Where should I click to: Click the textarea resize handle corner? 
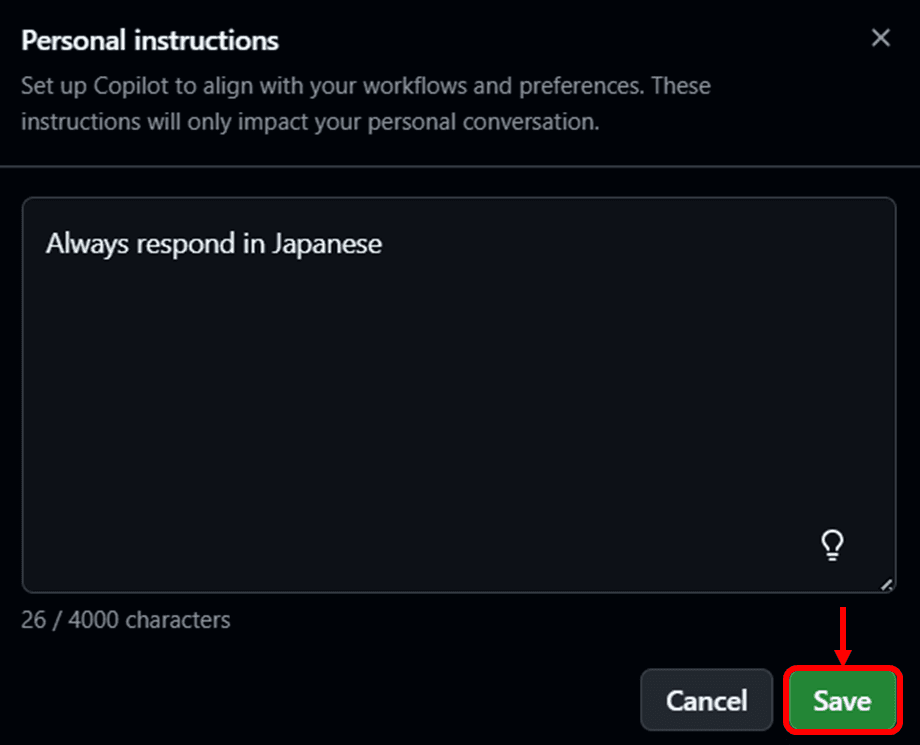pos(887,584)
